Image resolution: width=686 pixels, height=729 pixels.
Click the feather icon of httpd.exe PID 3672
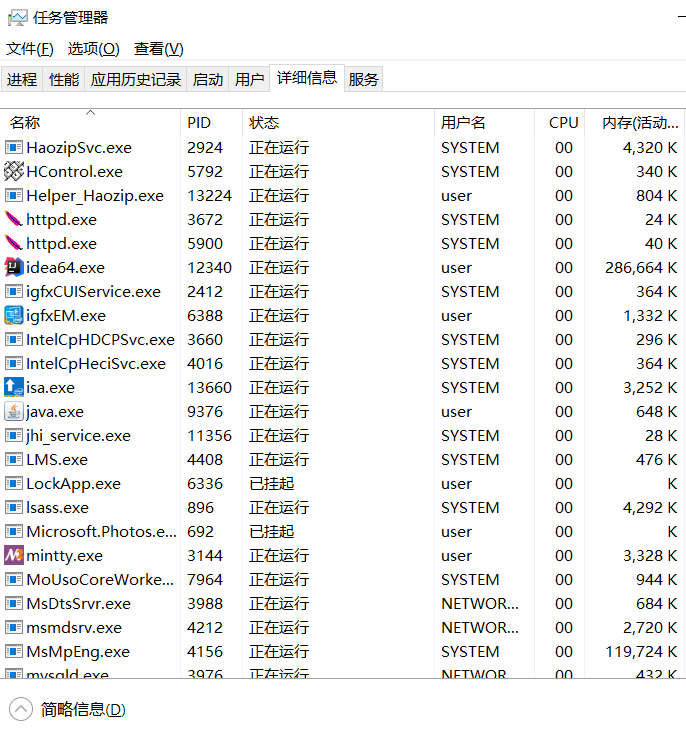tap(13, 219)
